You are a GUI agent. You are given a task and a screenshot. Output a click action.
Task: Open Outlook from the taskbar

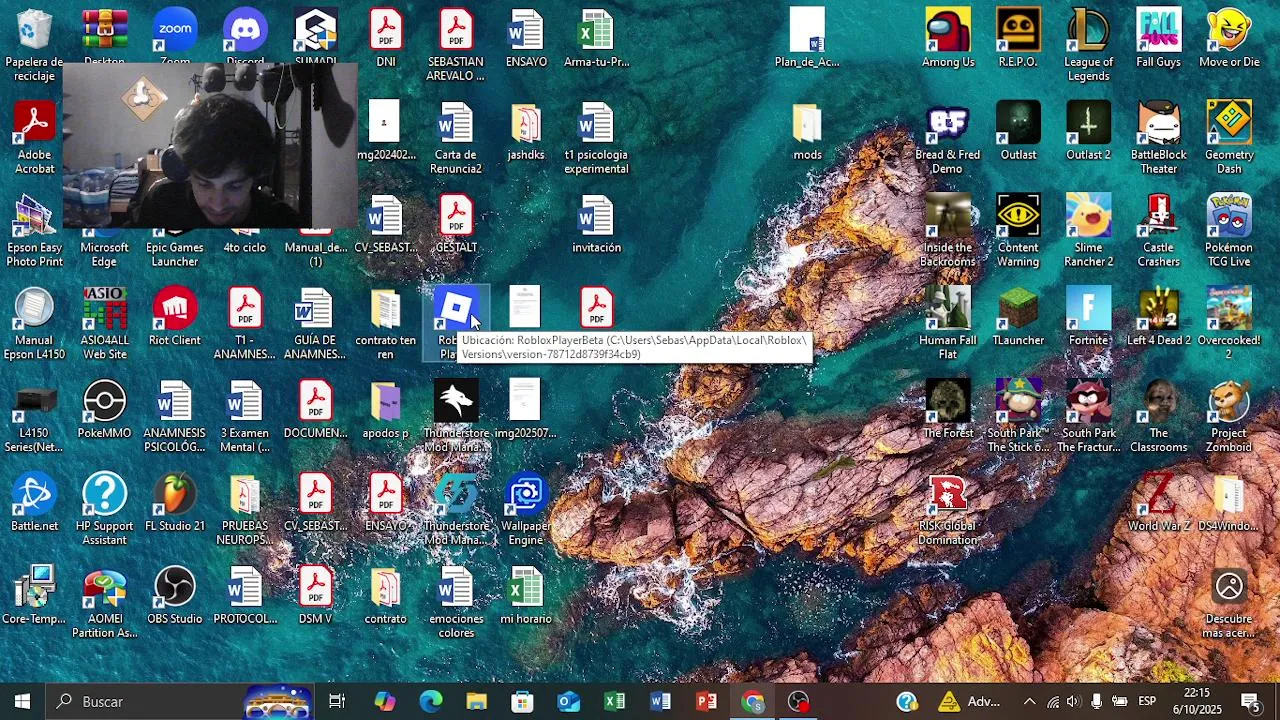click(x=568, y=701)
